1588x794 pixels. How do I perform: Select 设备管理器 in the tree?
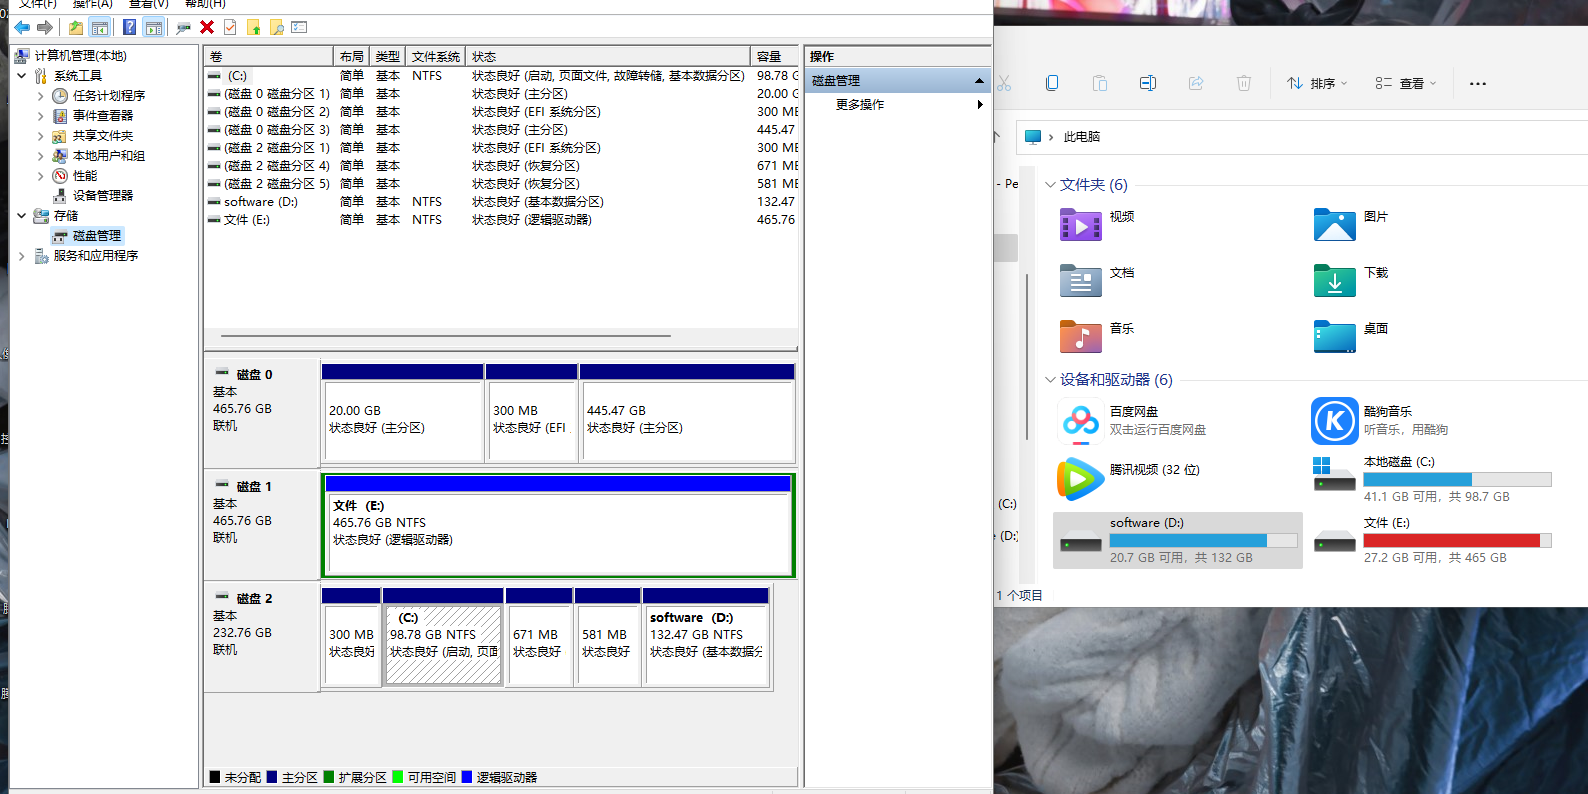pos(103,196)
